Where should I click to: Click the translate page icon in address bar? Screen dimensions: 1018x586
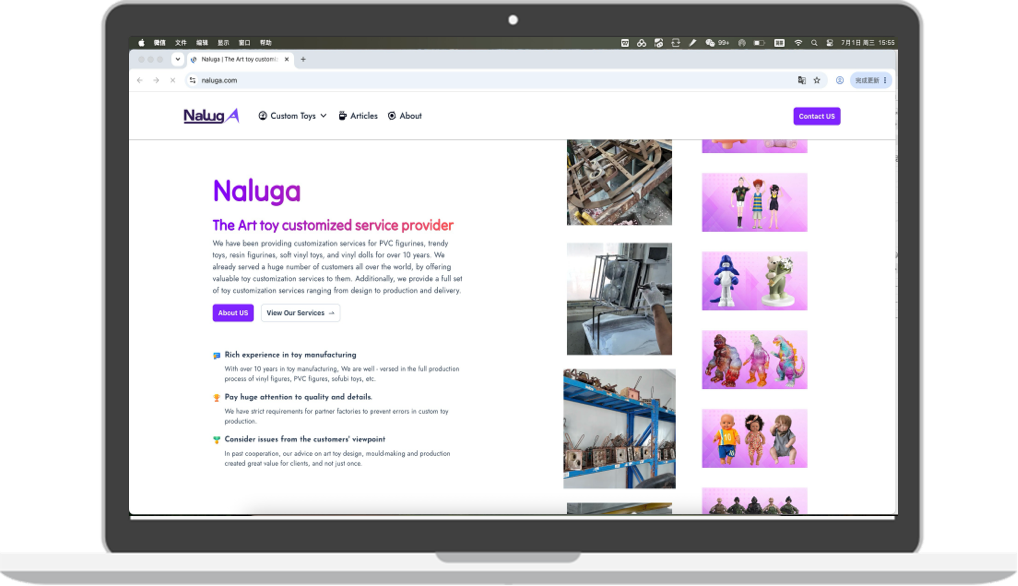pos(802,80)
